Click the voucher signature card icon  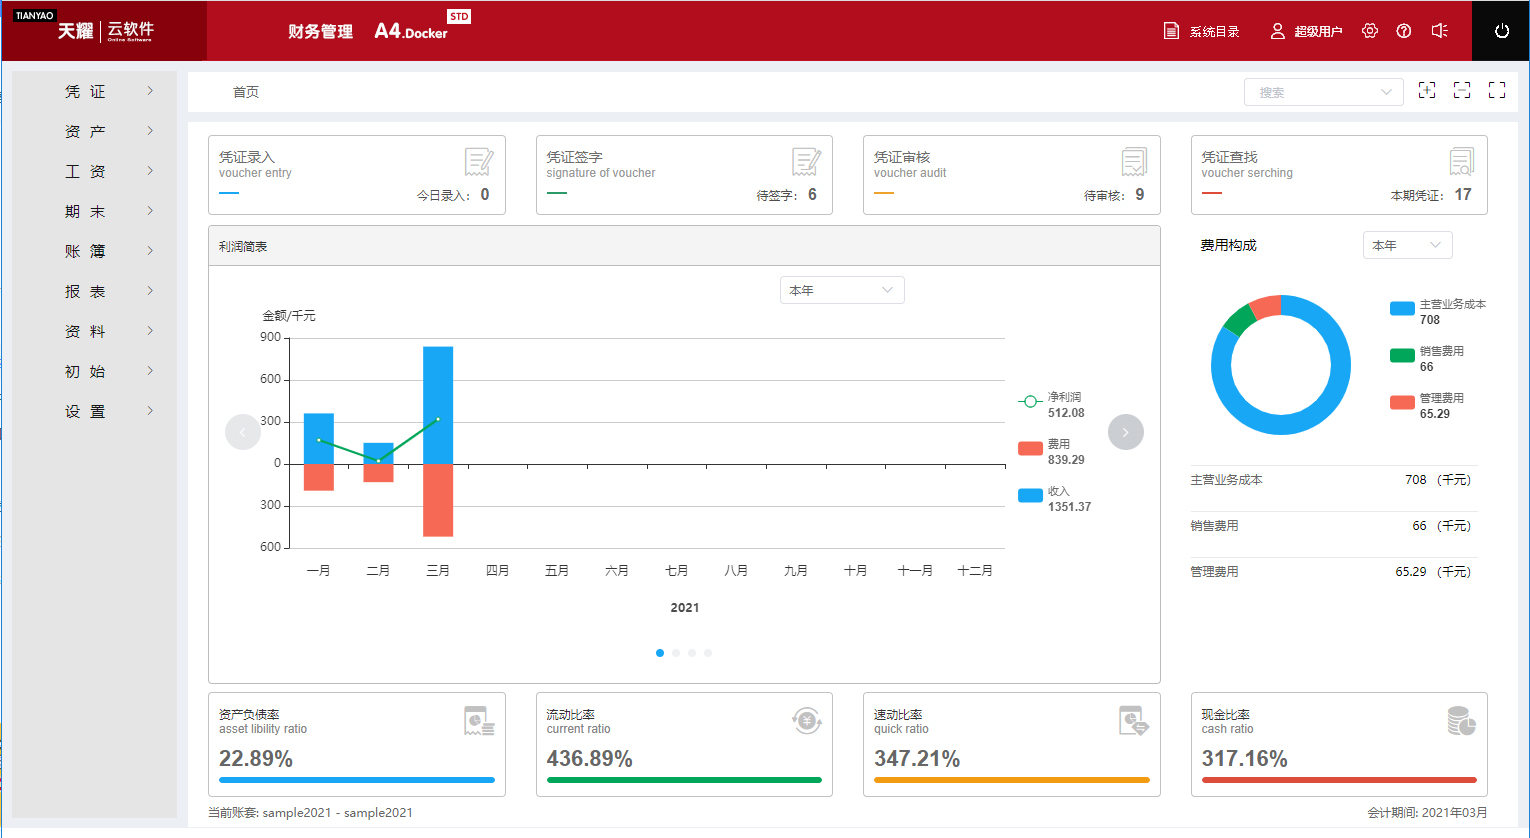[806, 162]
